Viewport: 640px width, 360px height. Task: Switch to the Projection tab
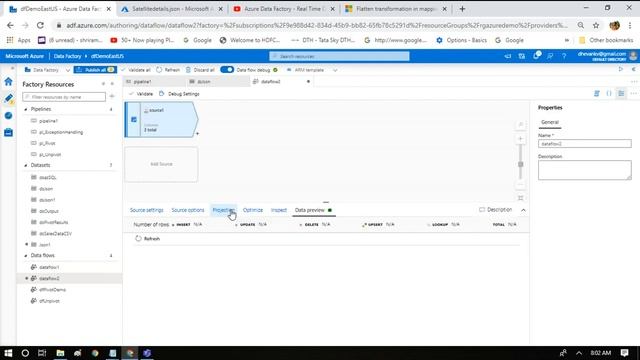tap(223, 210)
